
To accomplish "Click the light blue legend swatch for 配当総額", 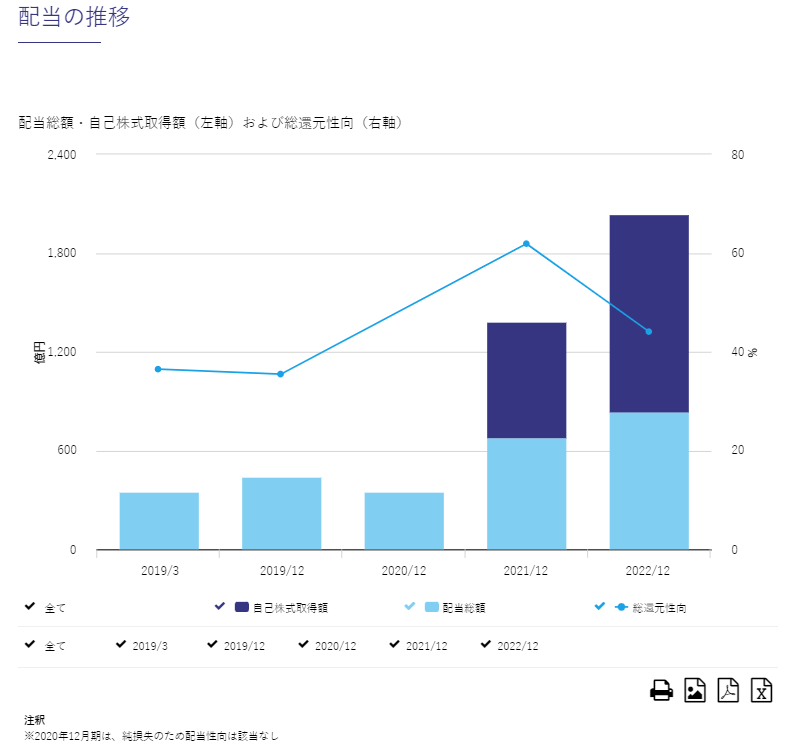I will [432, 607].
